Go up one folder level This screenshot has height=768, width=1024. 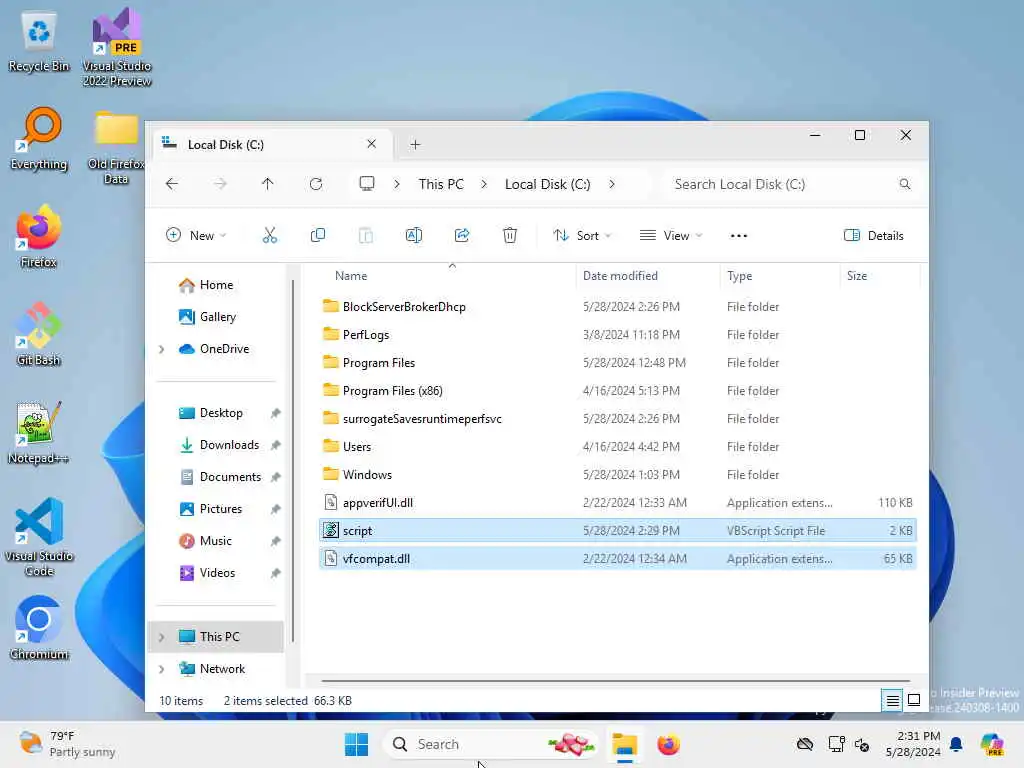pyautogui.click(x=268, y=184)
